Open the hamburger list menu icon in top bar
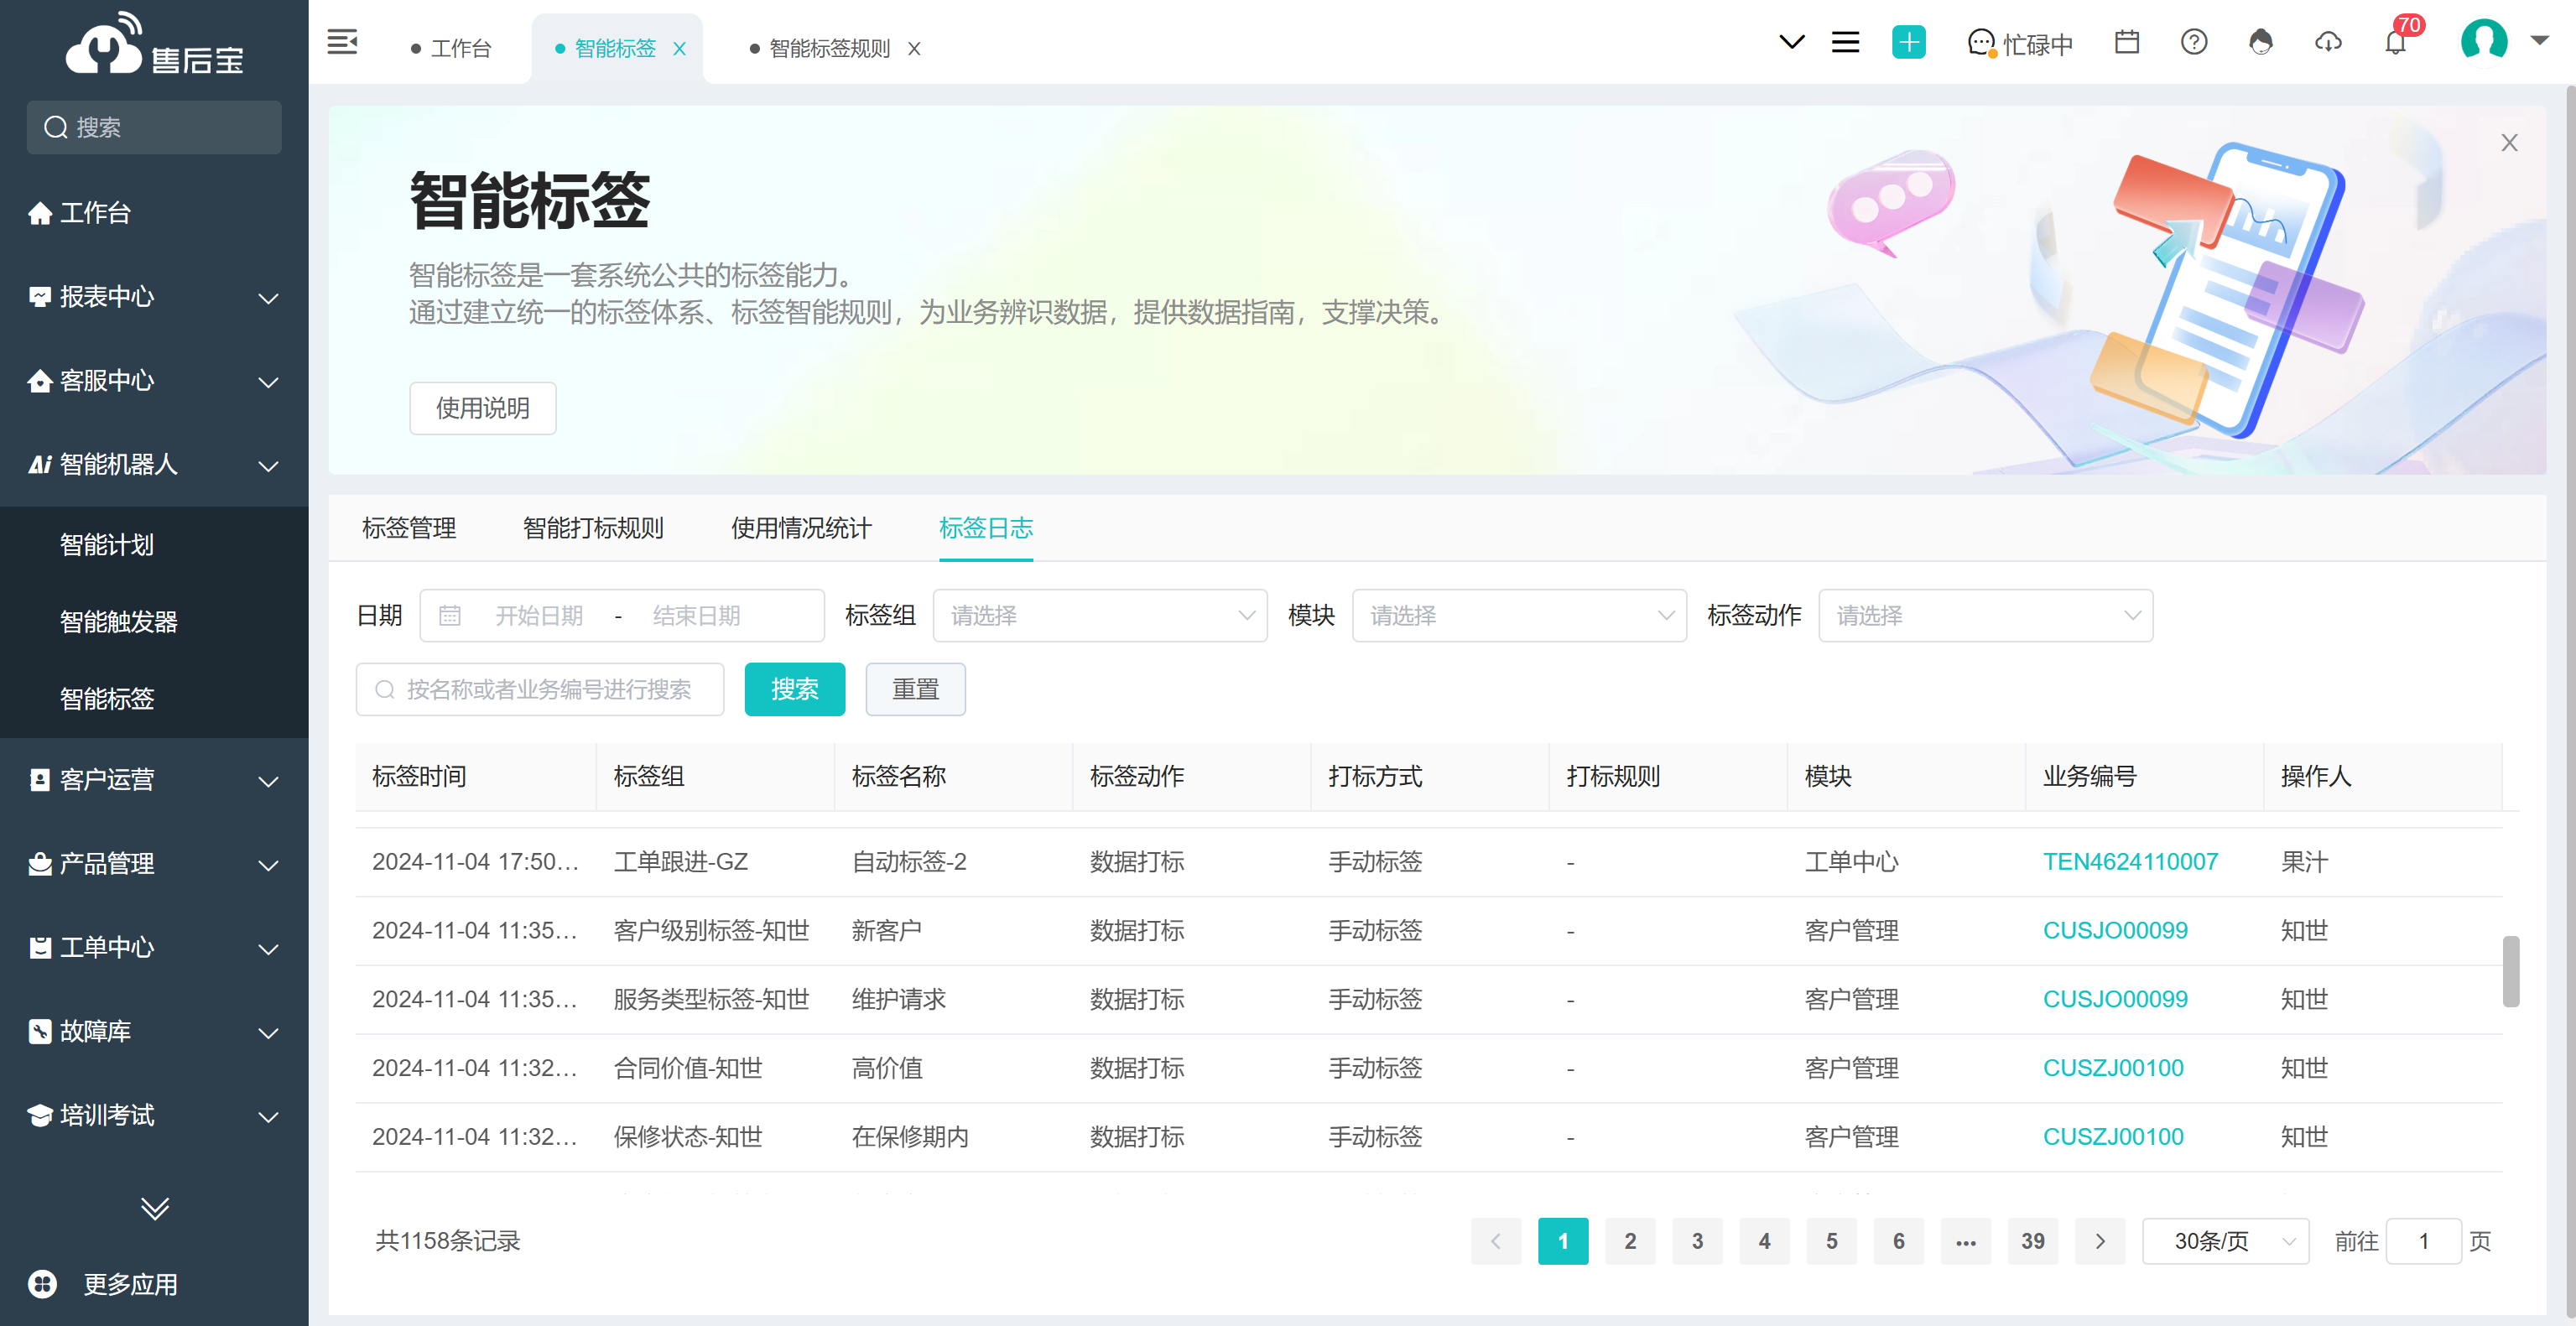 click(1845, 42)
